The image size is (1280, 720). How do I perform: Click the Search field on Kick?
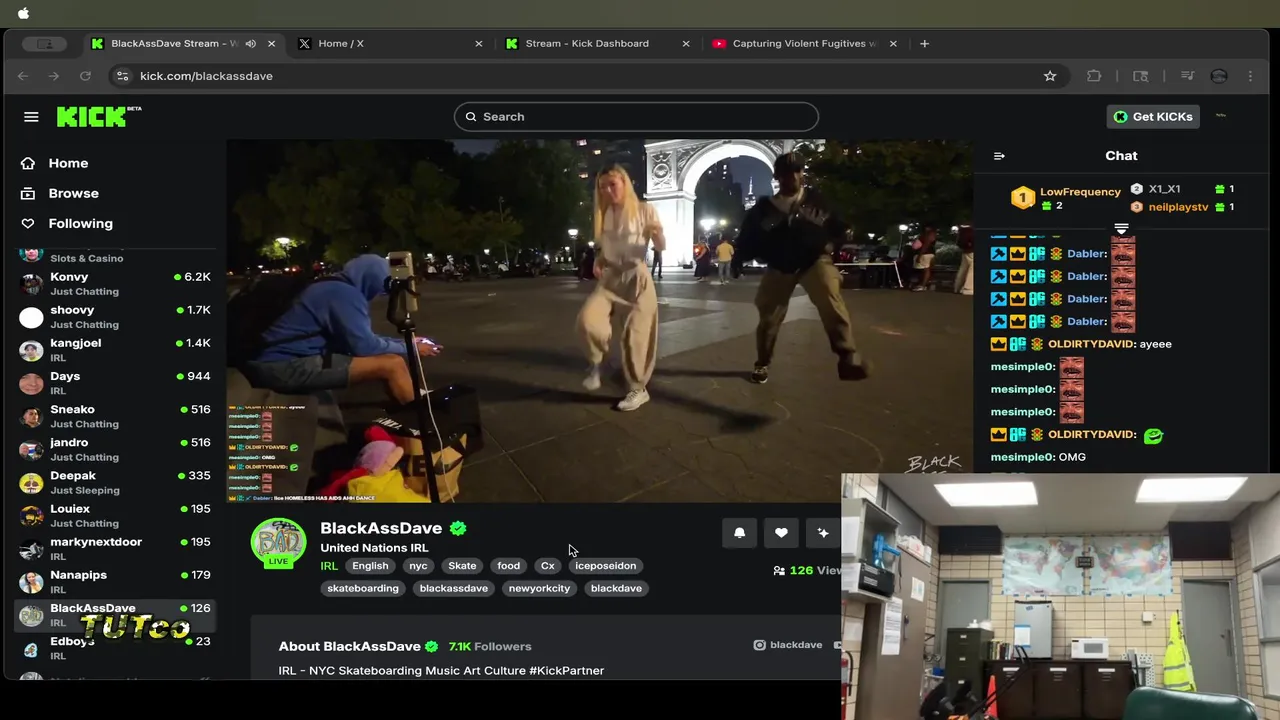(636, 117)
